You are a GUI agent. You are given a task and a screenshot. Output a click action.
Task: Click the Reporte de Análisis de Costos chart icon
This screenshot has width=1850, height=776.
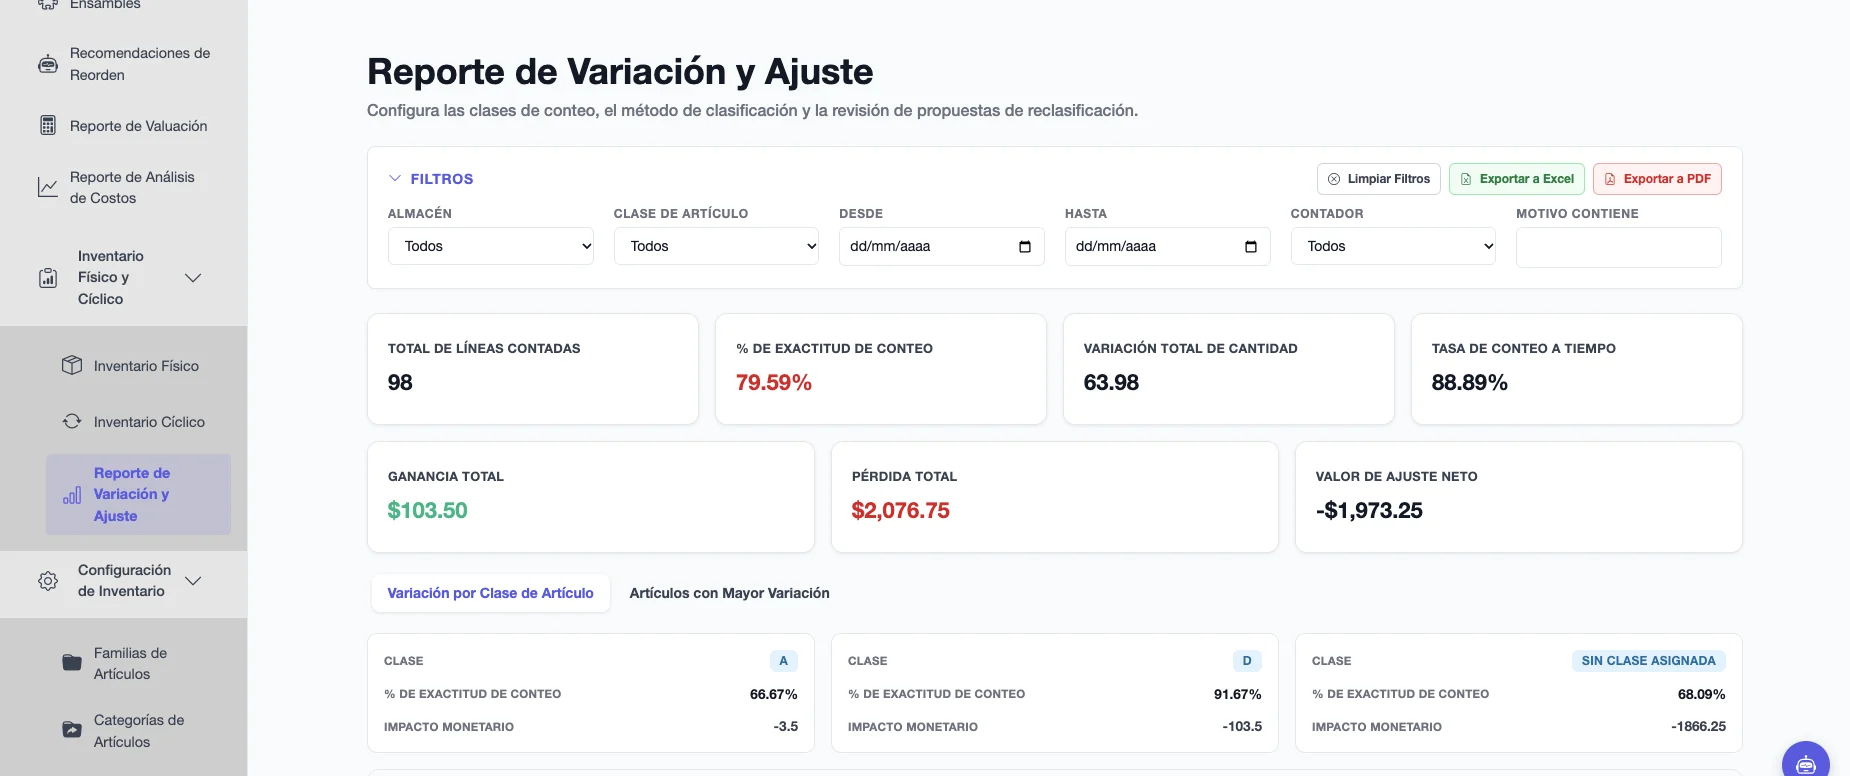tap(48, 187)
